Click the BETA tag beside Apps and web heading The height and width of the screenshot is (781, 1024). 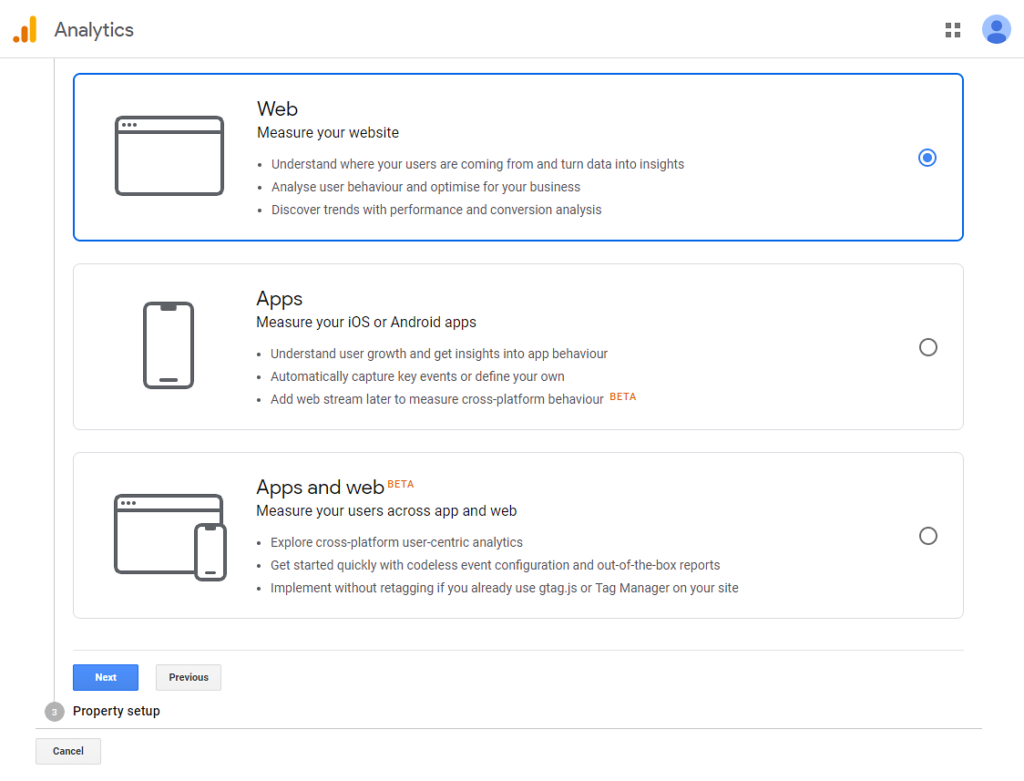pyautogui.click(x=401, y=484)
